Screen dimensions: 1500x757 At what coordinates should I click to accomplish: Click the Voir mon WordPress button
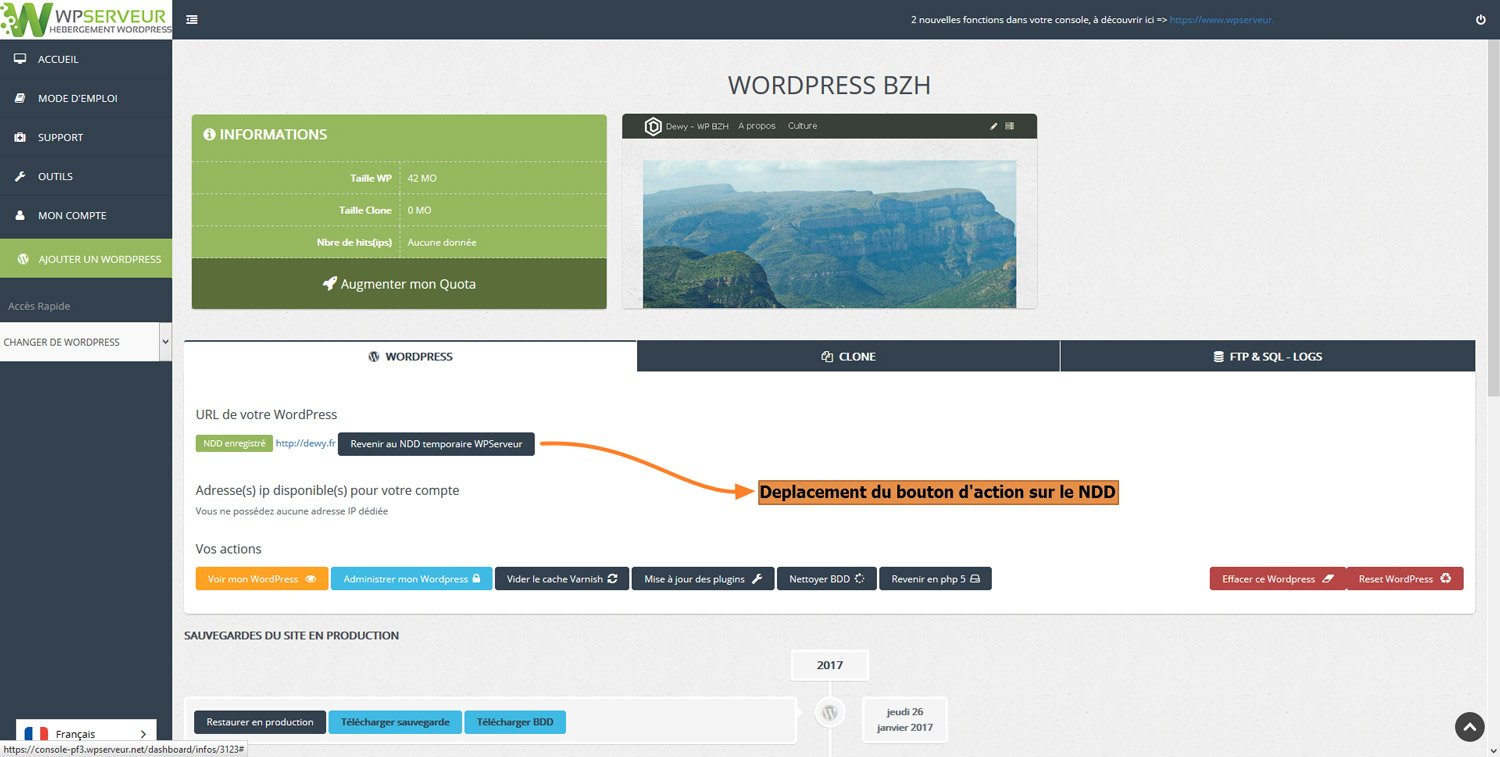(262, 579)
